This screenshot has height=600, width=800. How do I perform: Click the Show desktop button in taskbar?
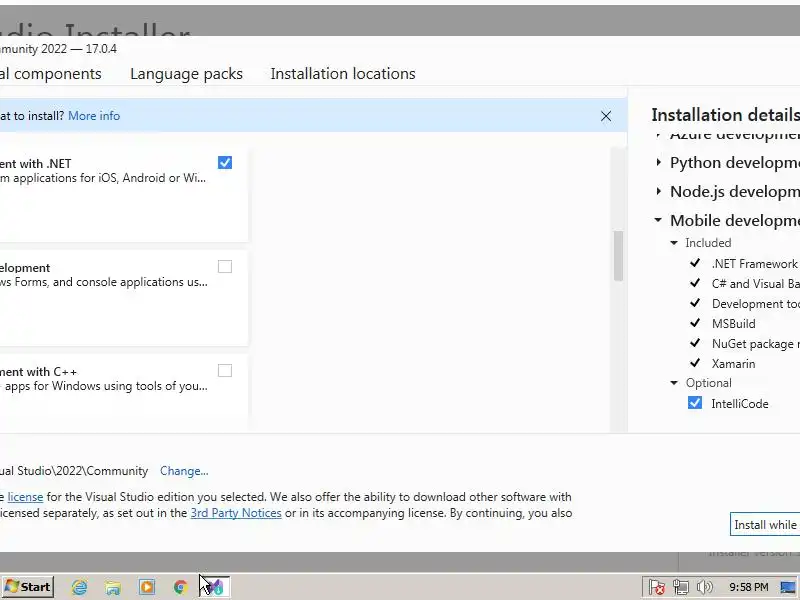(788, 587)
